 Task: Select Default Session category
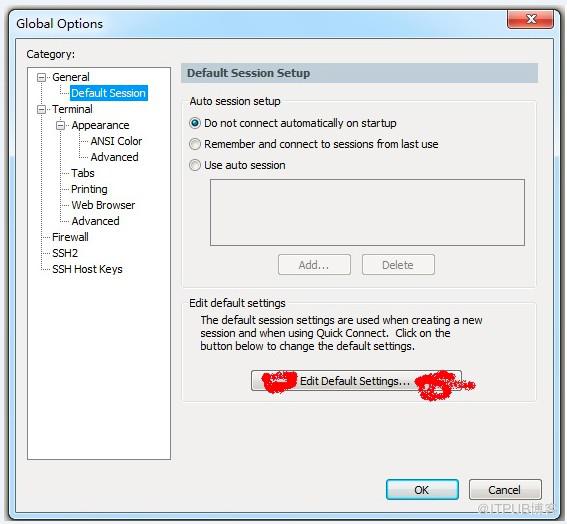(108, 93)
